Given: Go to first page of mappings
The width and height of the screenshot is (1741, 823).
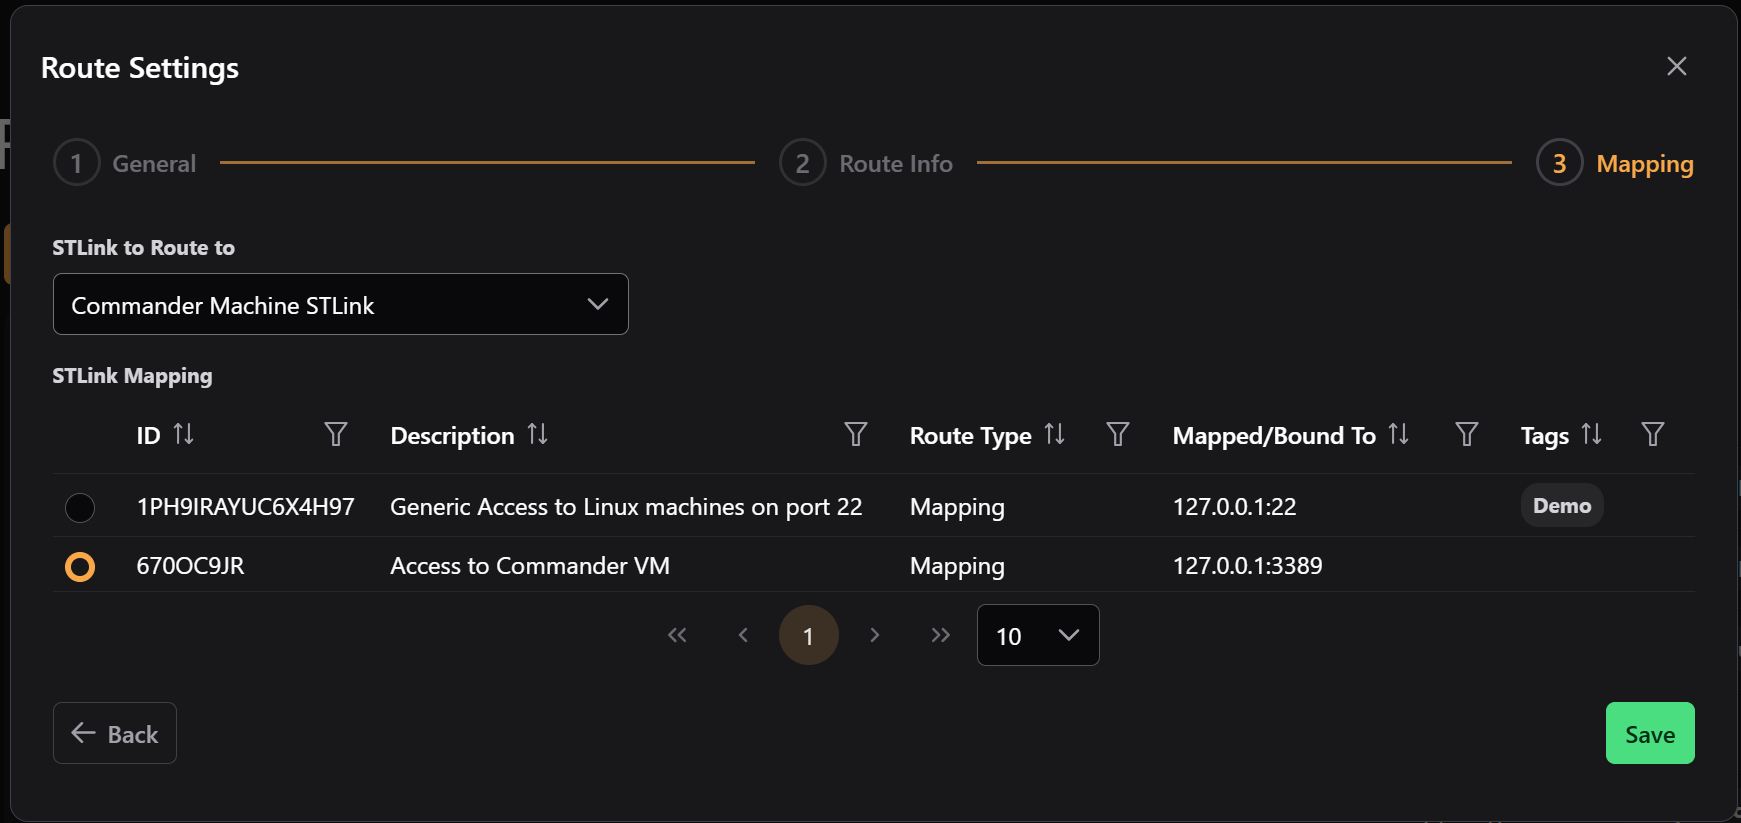Looking at the screenshot, I should click(x=677, y=635).
